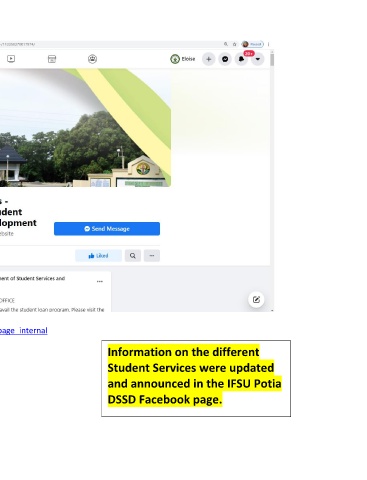
Task: Click the highlighted 'Information on the different' text
Action: pos(183,352)
